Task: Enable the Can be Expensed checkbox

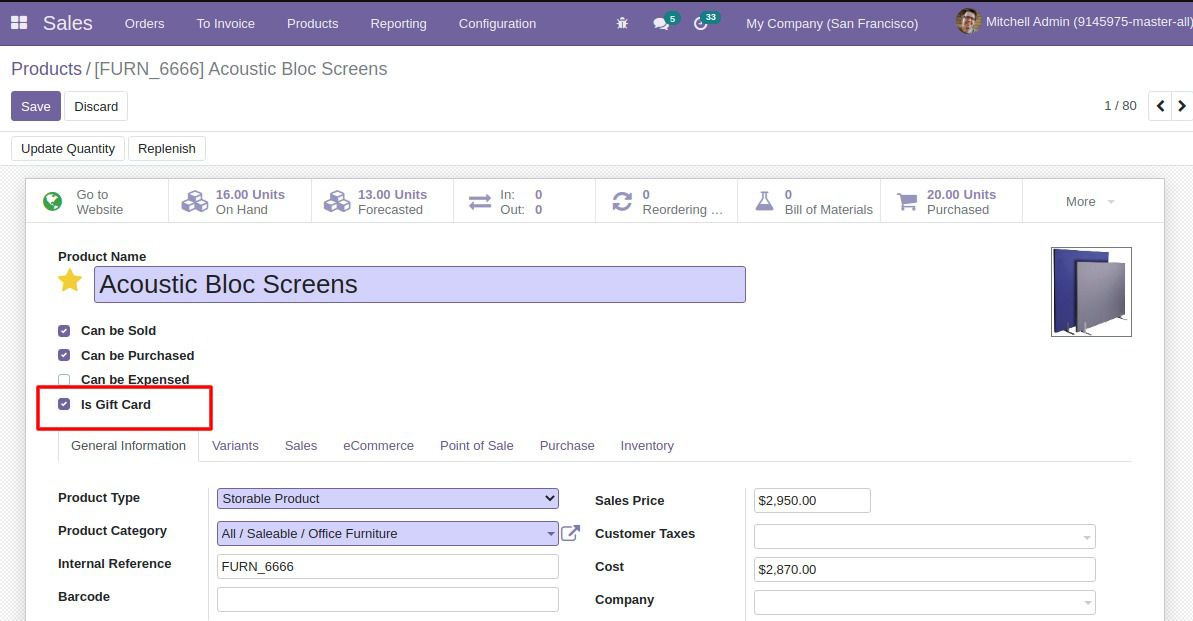Action: (63, 379)
